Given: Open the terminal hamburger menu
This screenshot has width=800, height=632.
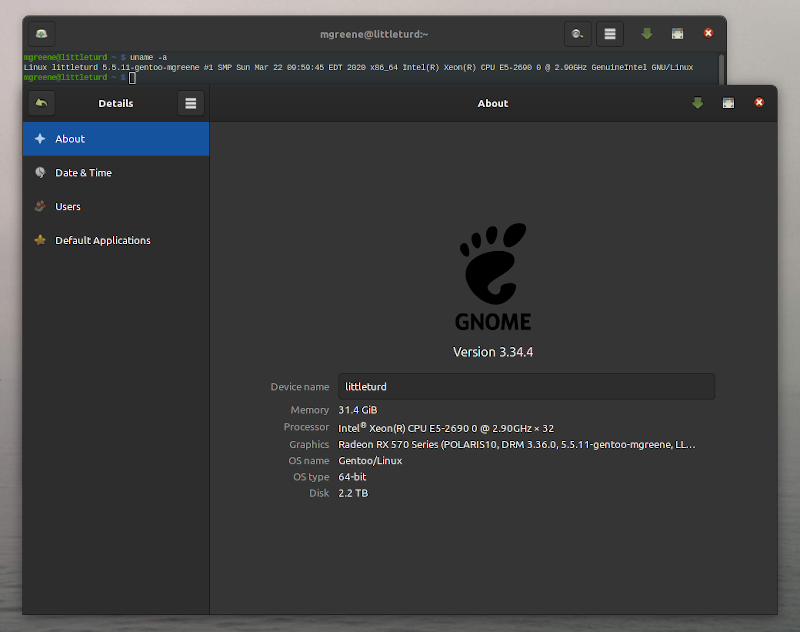Looking at the screenshot, I should 610,34.
